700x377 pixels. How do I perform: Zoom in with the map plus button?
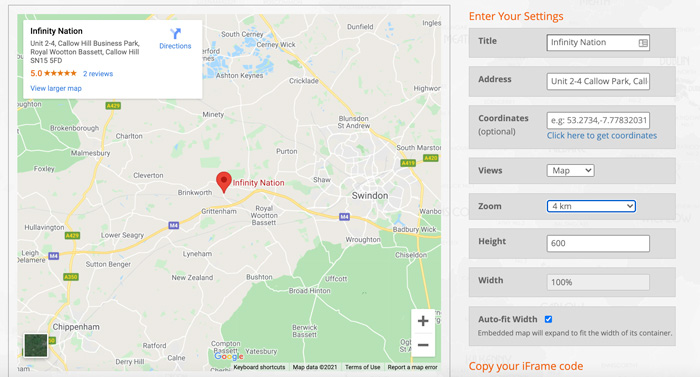point(423,321)
